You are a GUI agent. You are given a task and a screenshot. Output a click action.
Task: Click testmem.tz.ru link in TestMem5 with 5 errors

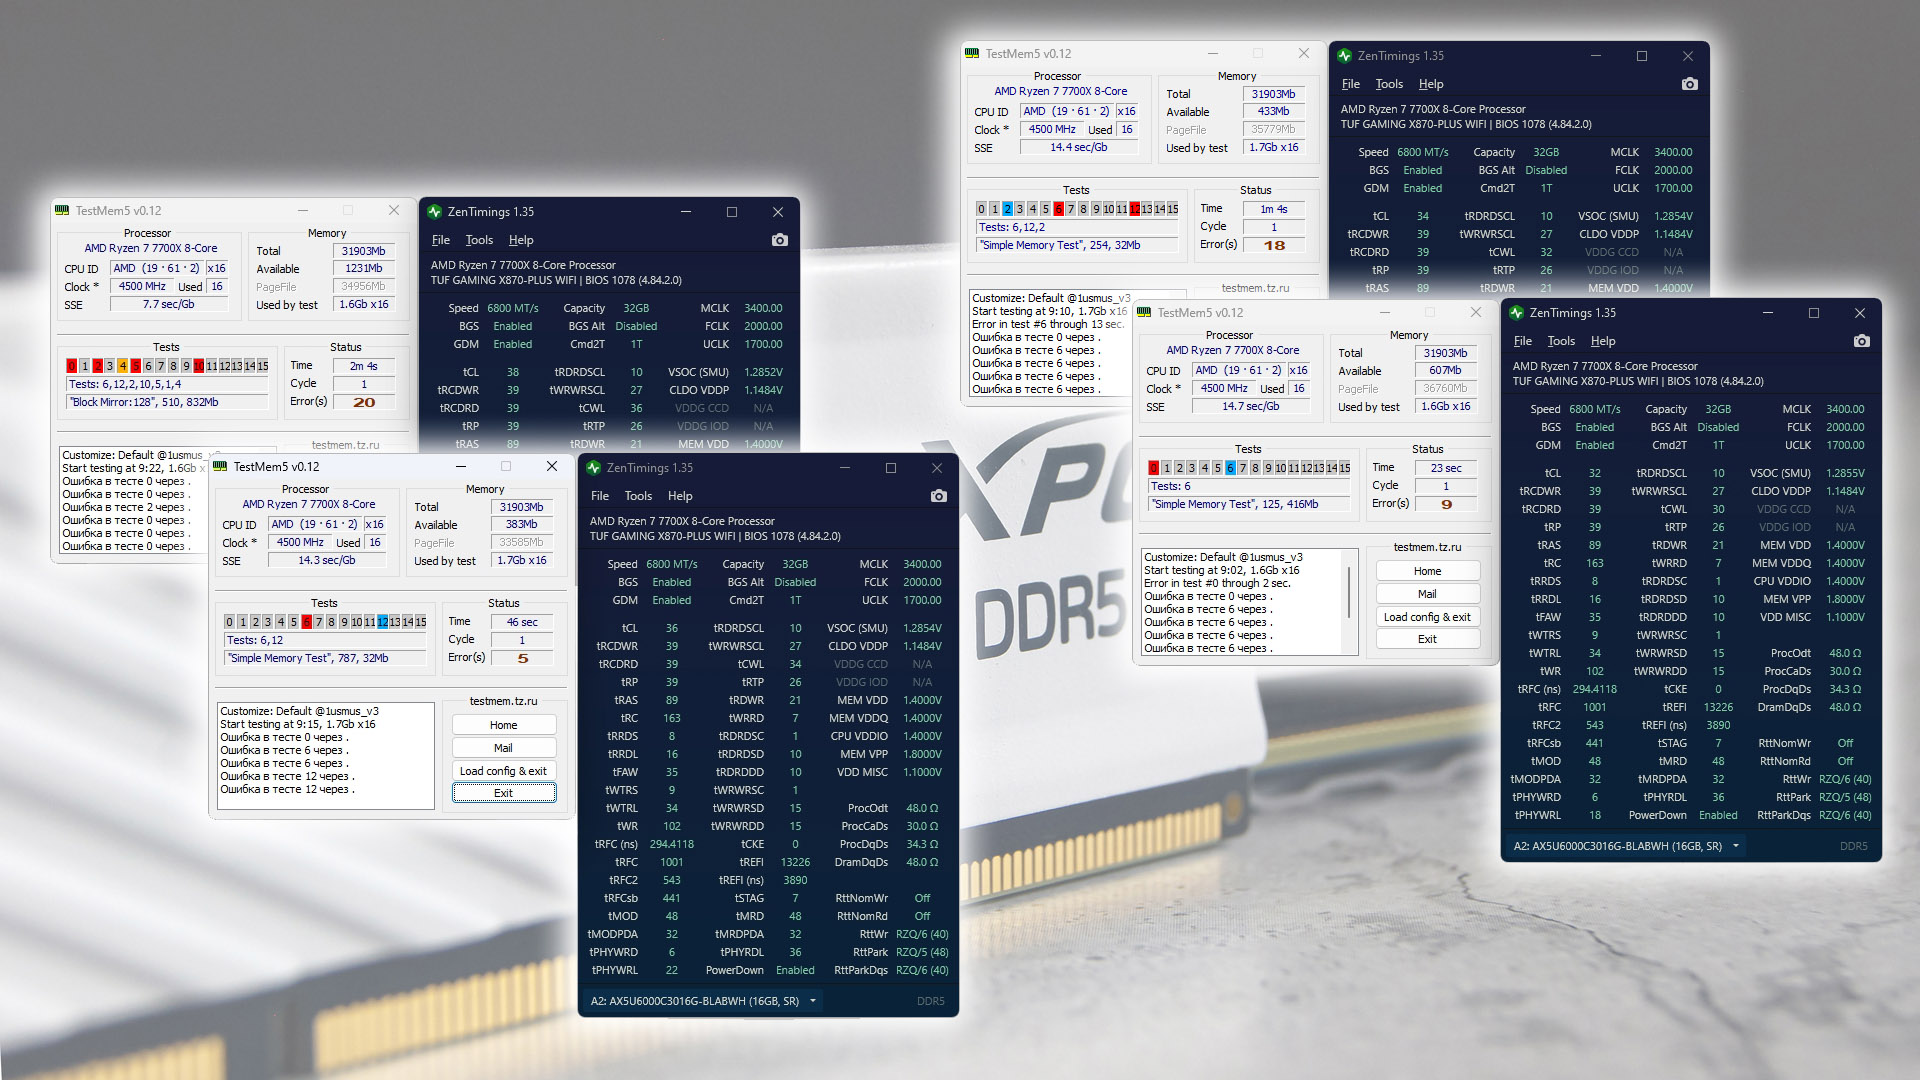tap(503, 701)
